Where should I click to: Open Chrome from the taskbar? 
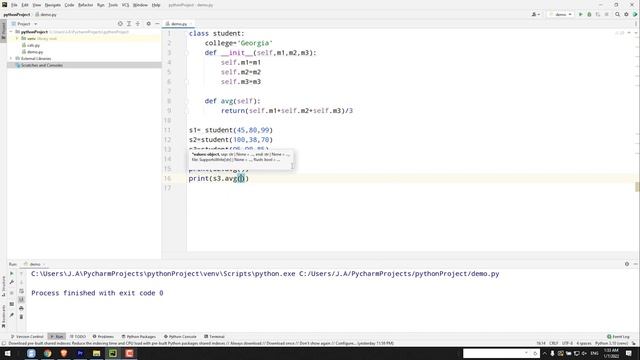click(47, 353)
